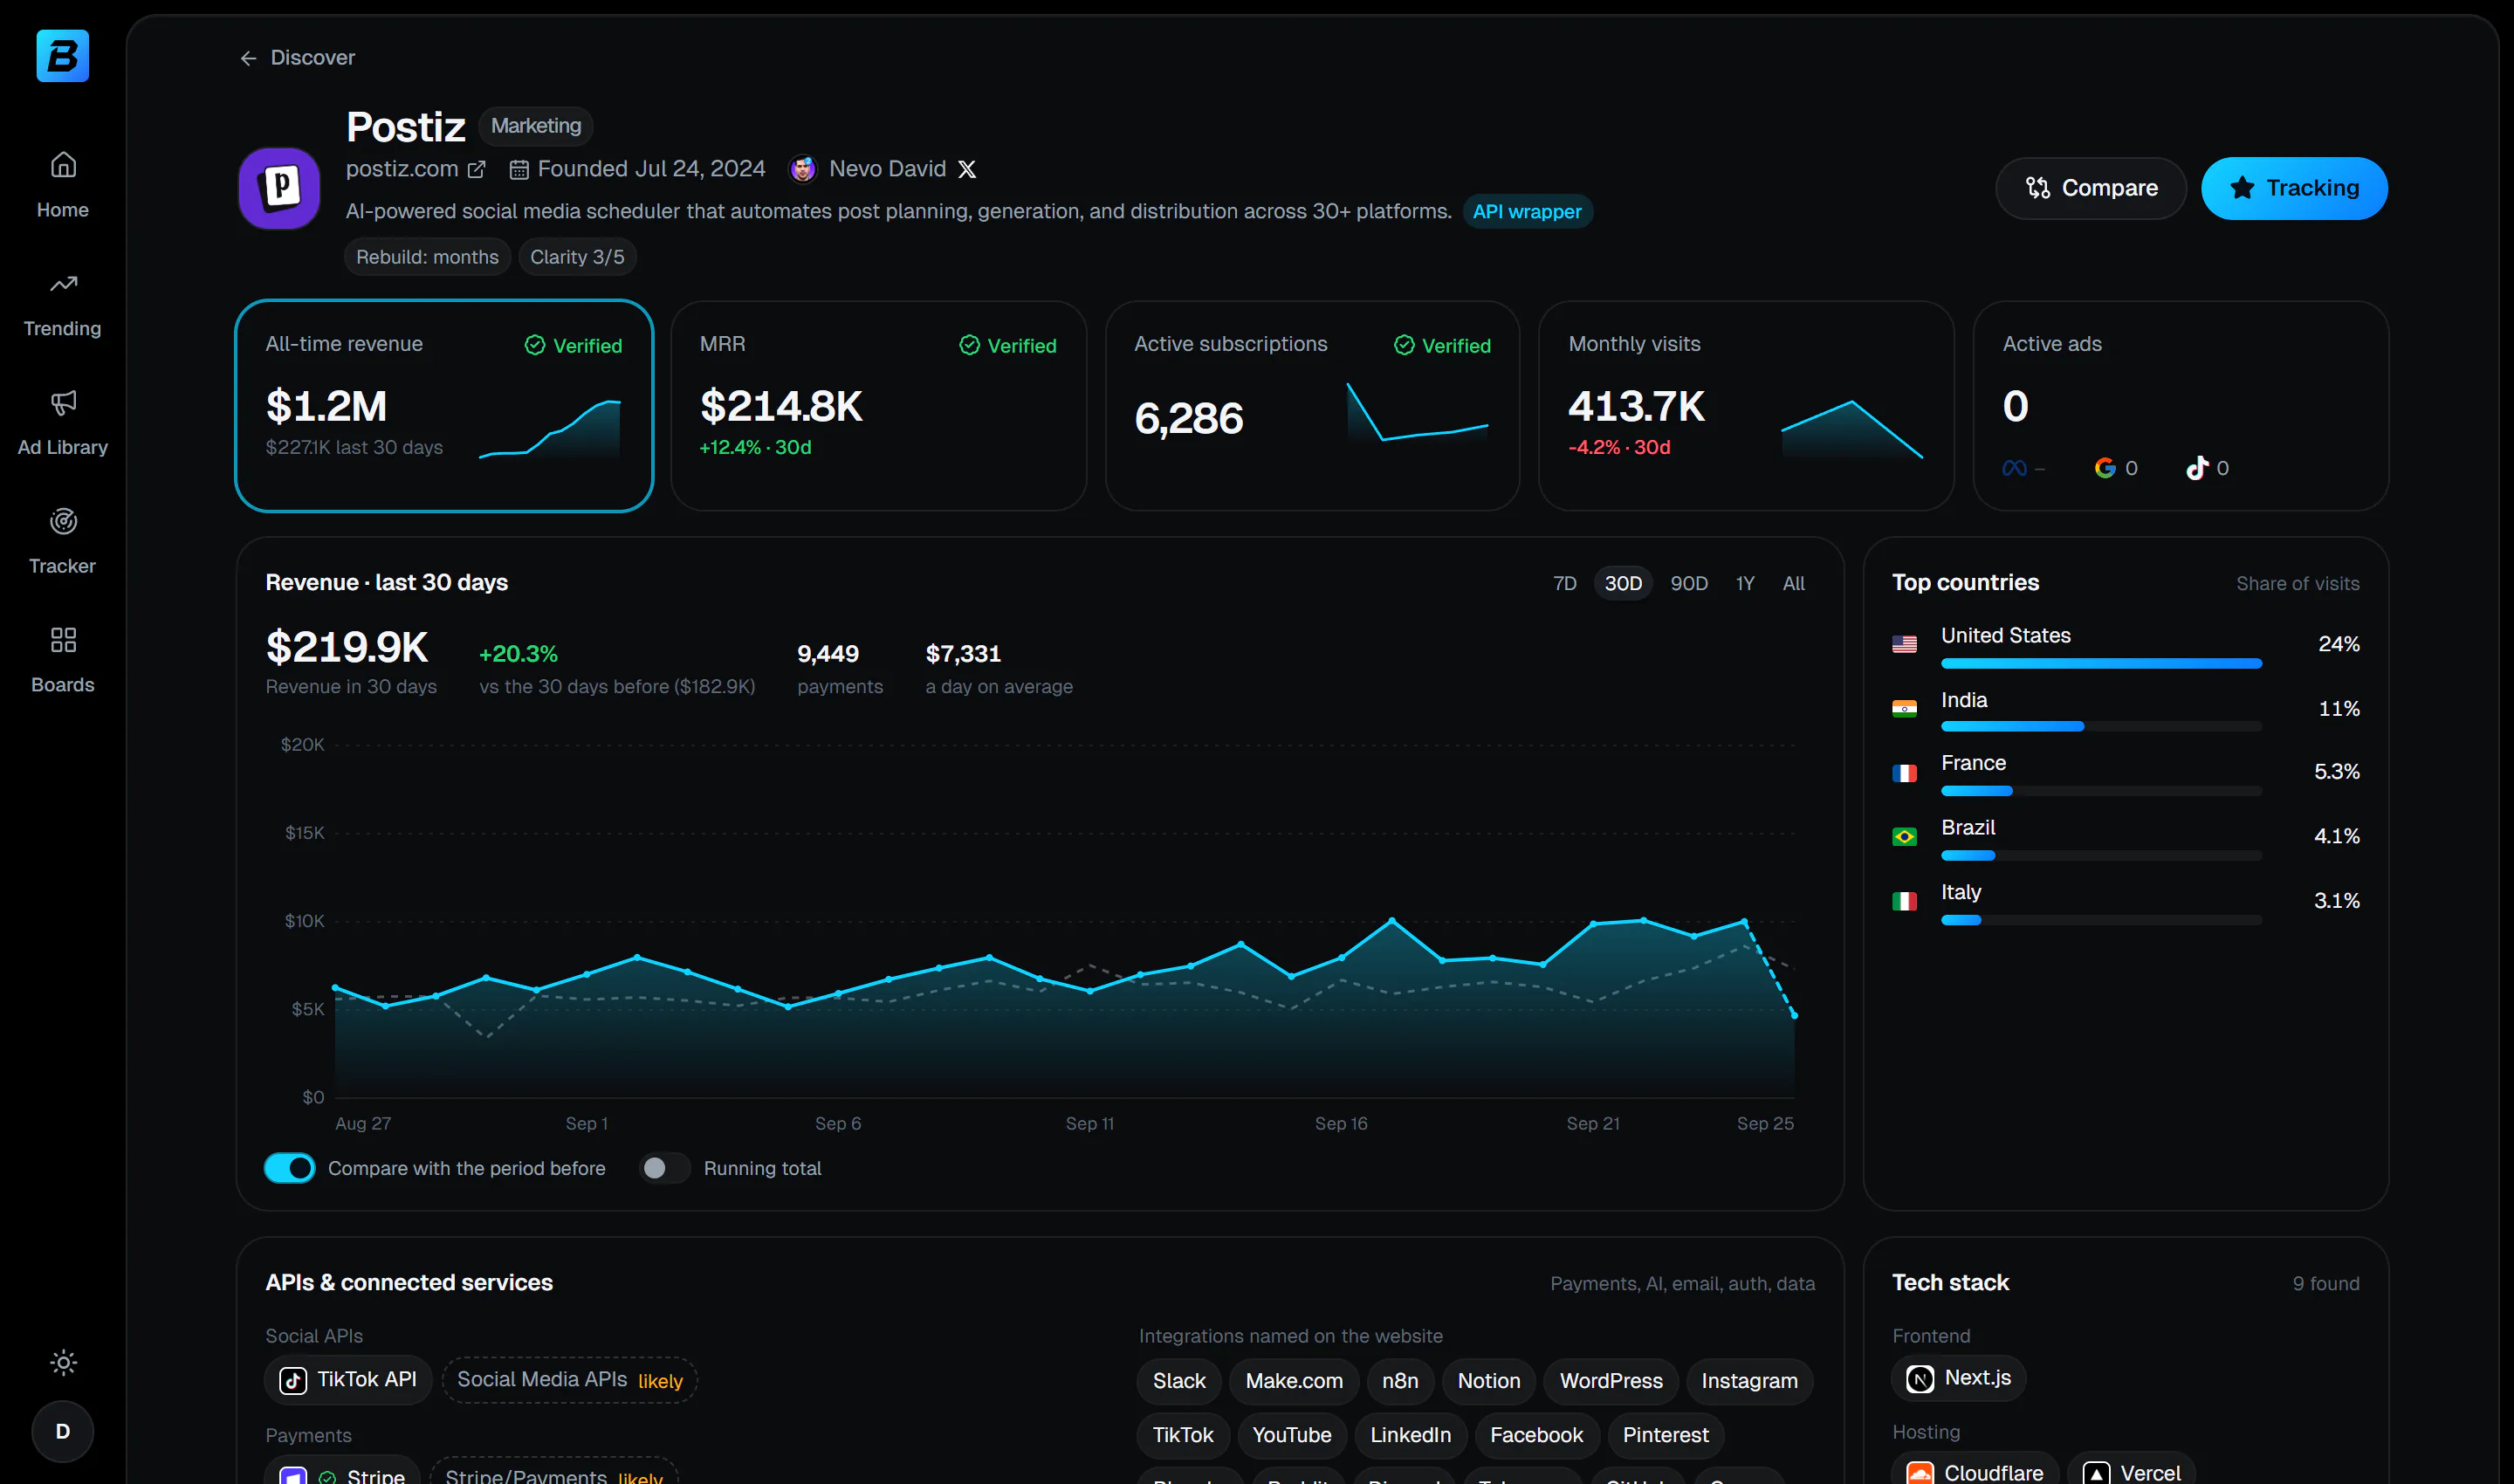Click Nevo David's avatar picture
Image resolution: width=2514 pixels, height=1484 pixels.
[x=803, y=169]
